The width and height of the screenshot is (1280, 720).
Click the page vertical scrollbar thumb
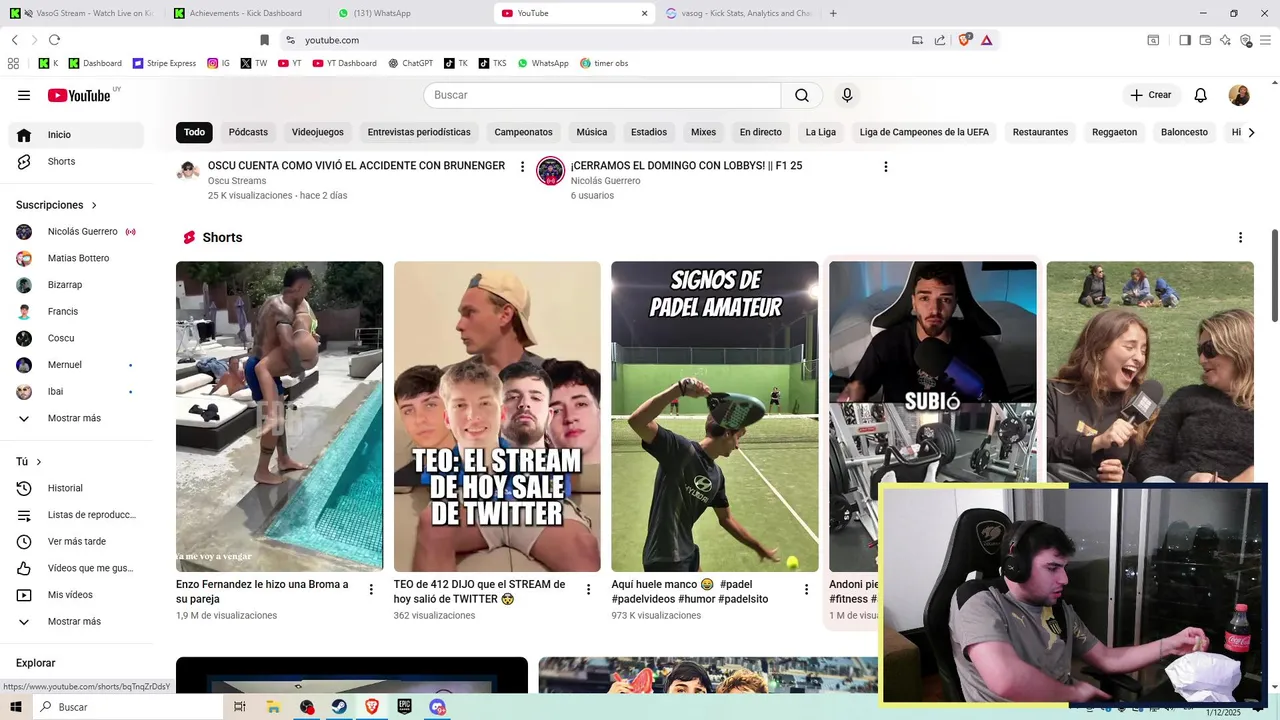tap(1274, 276)
